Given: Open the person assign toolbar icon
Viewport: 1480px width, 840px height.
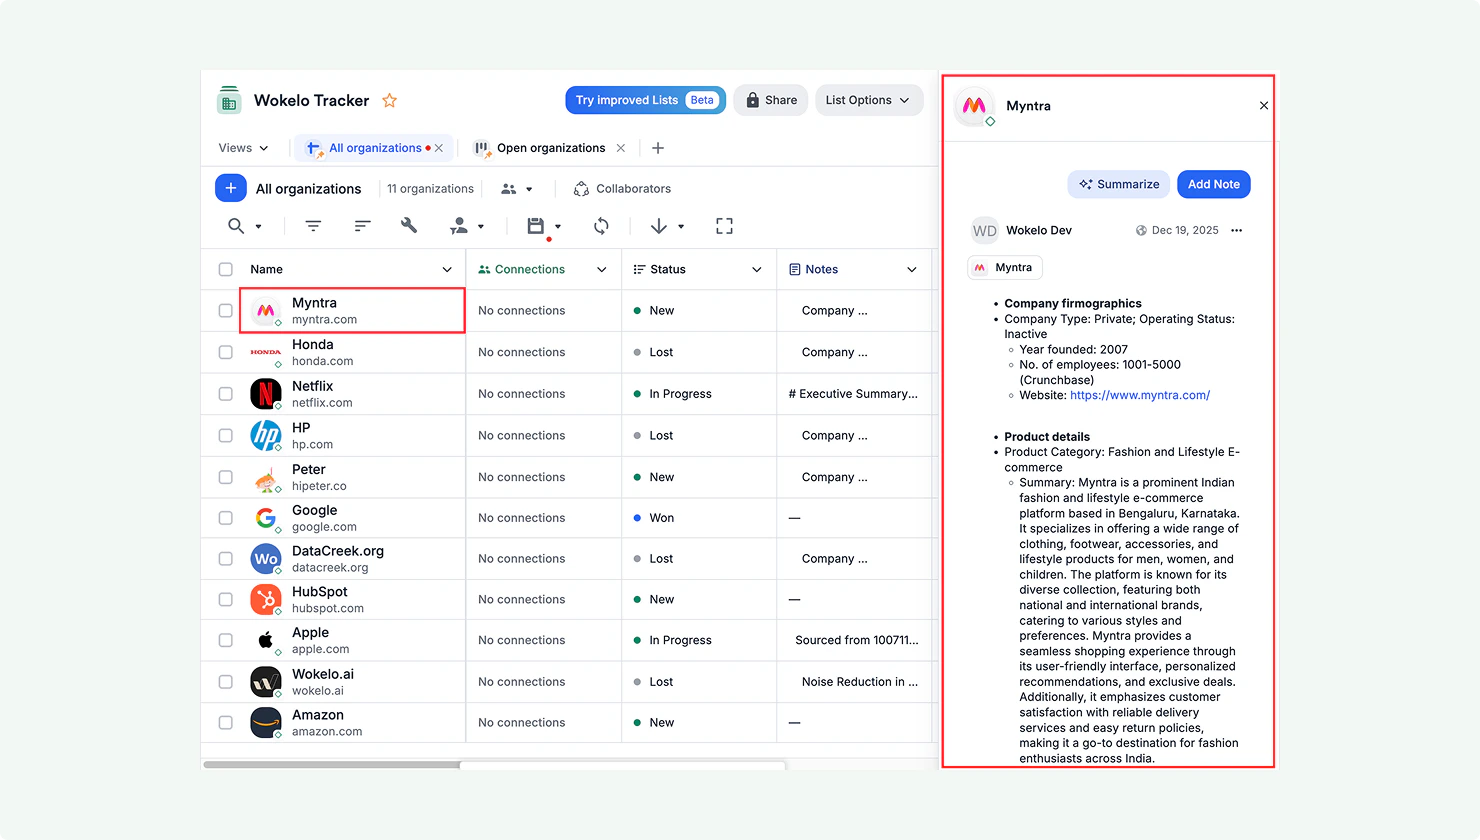Looking at the screenshot, I should (458, 226).
